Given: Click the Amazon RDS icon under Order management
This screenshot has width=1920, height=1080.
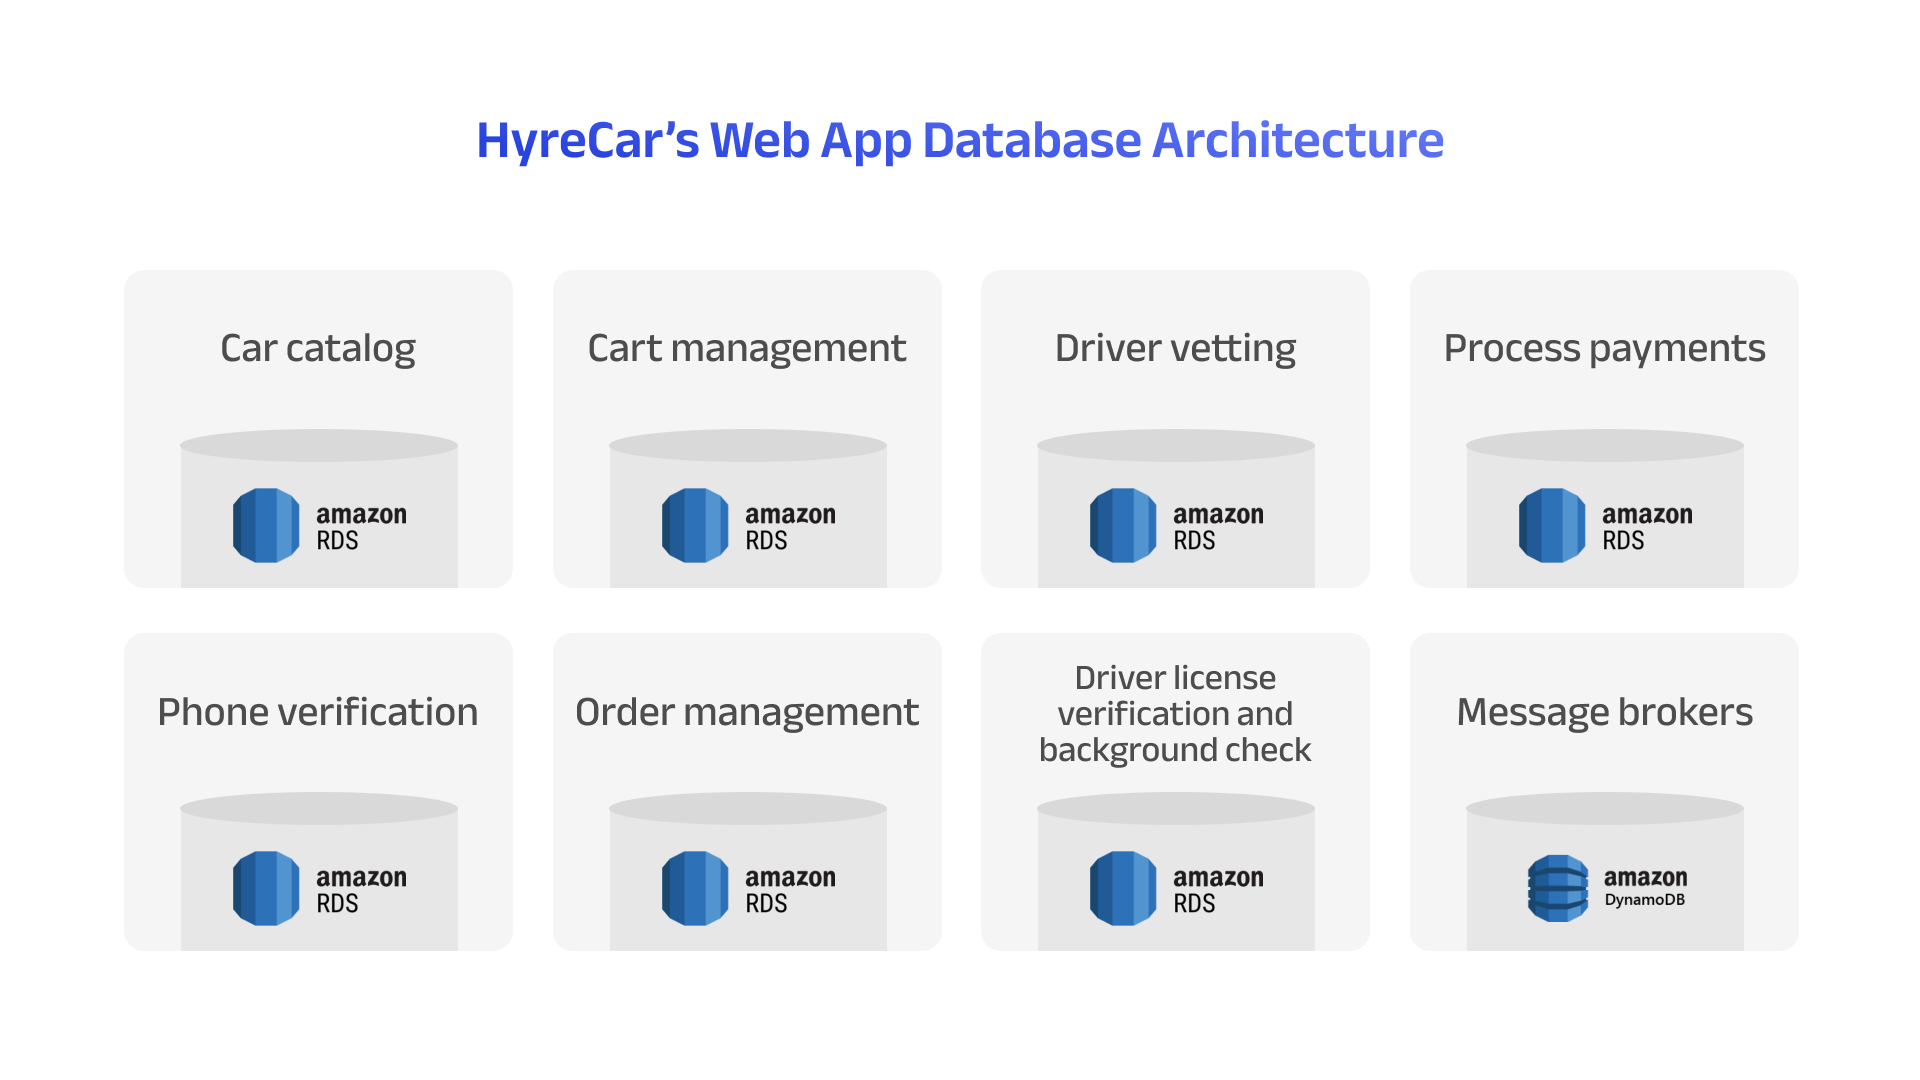Looking at the screenshot, I should point(695,888).
